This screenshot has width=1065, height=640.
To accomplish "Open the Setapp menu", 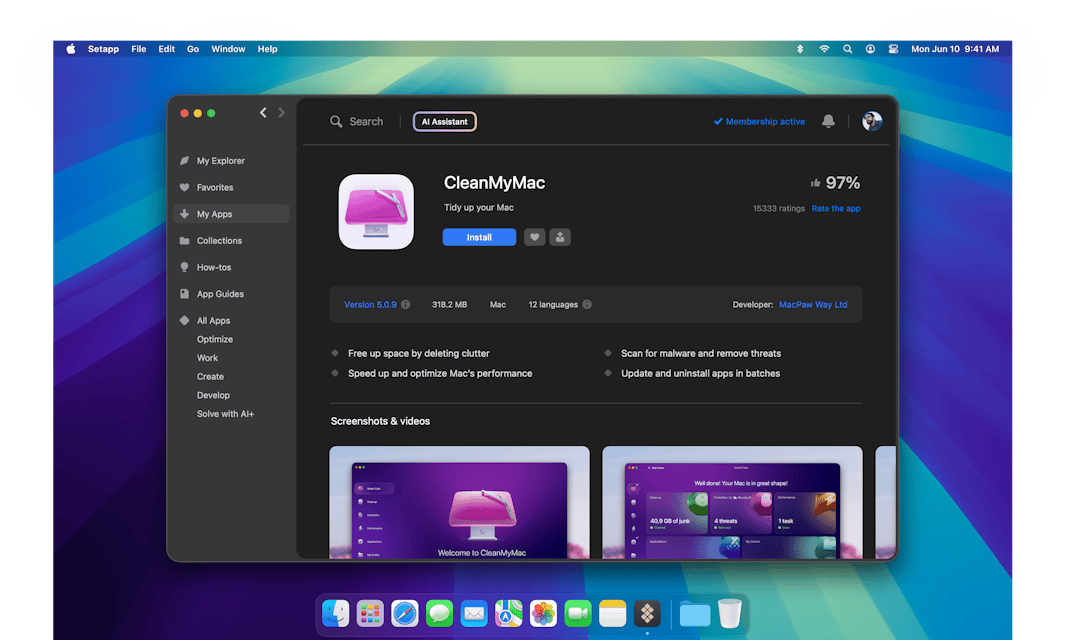I will (103, 49).
